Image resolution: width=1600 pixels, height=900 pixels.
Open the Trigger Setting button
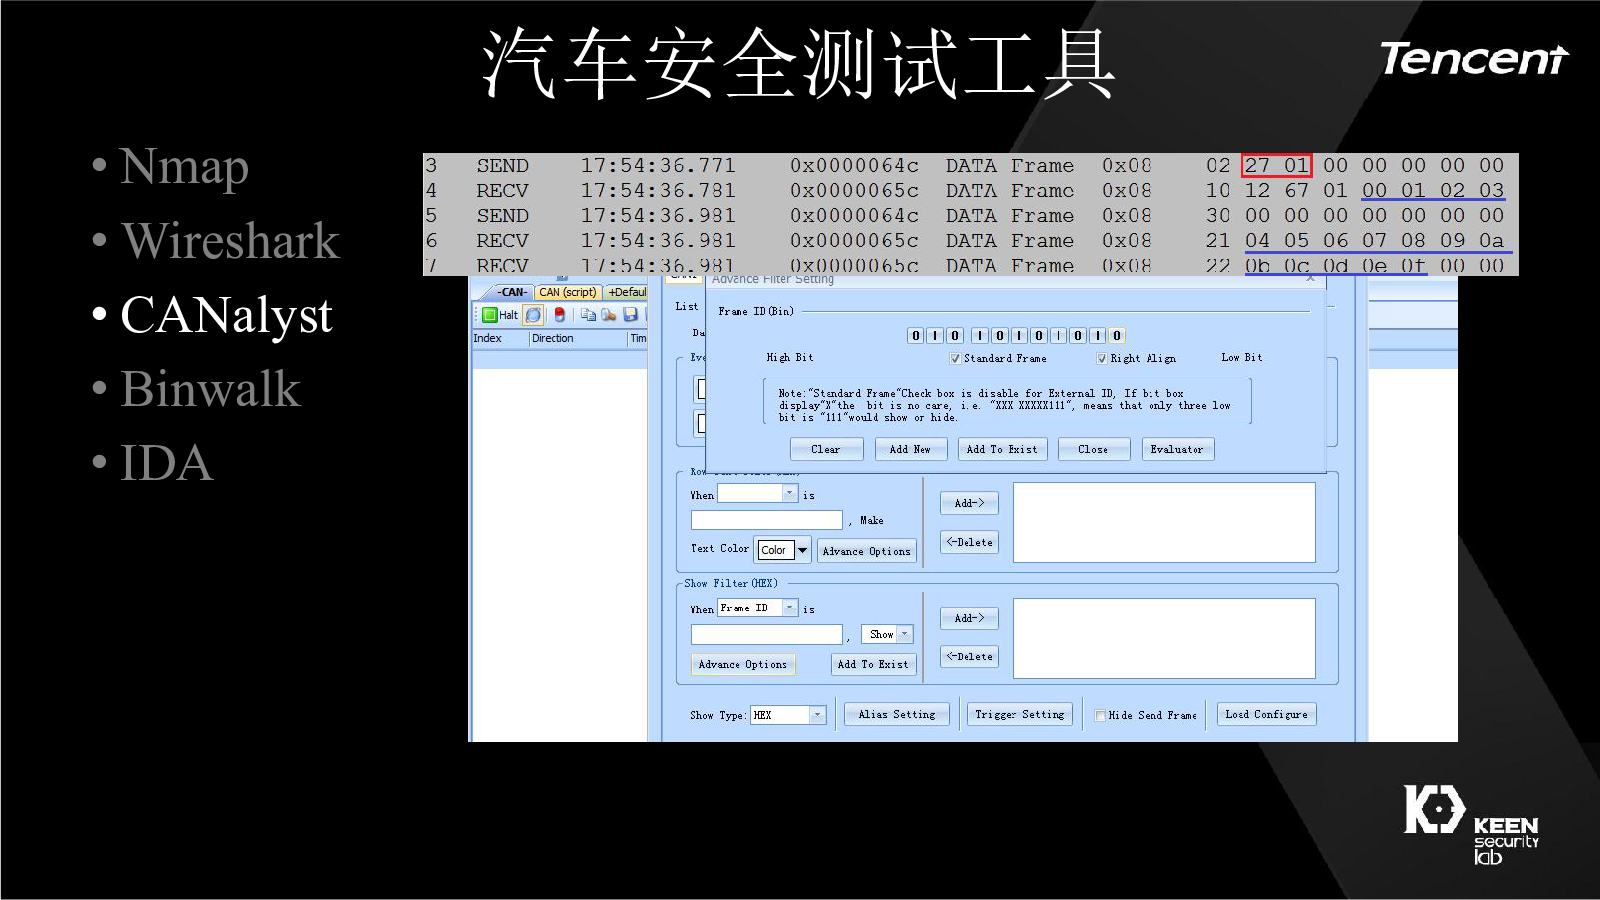(1020, 714)
